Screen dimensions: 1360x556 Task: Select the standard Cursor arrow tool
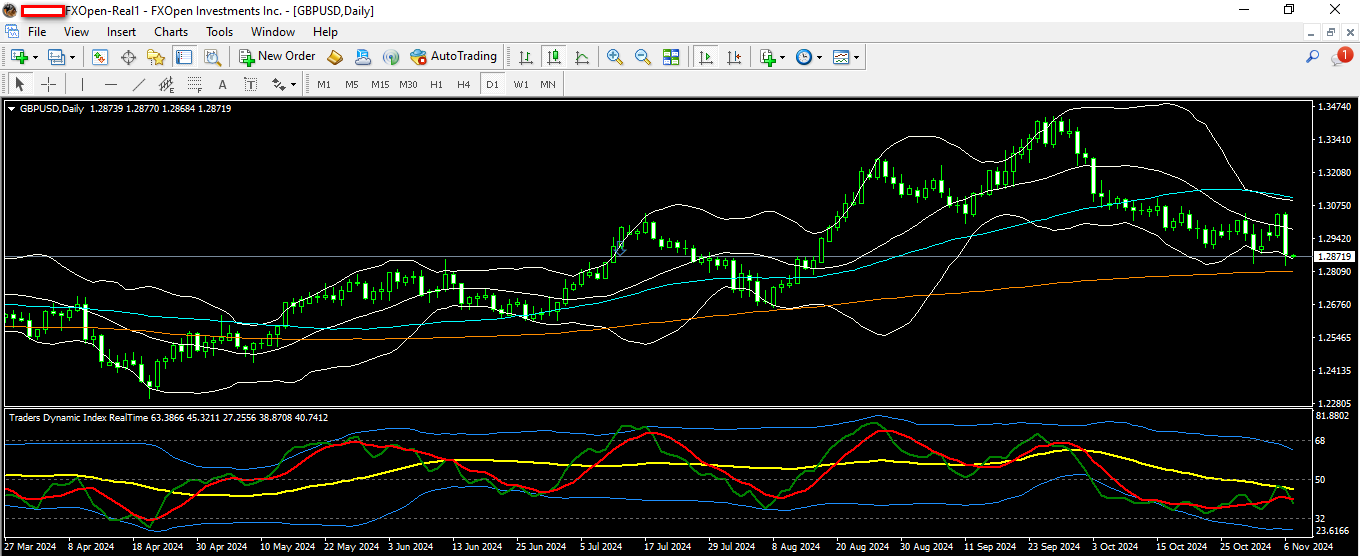(x=19, y=84)
